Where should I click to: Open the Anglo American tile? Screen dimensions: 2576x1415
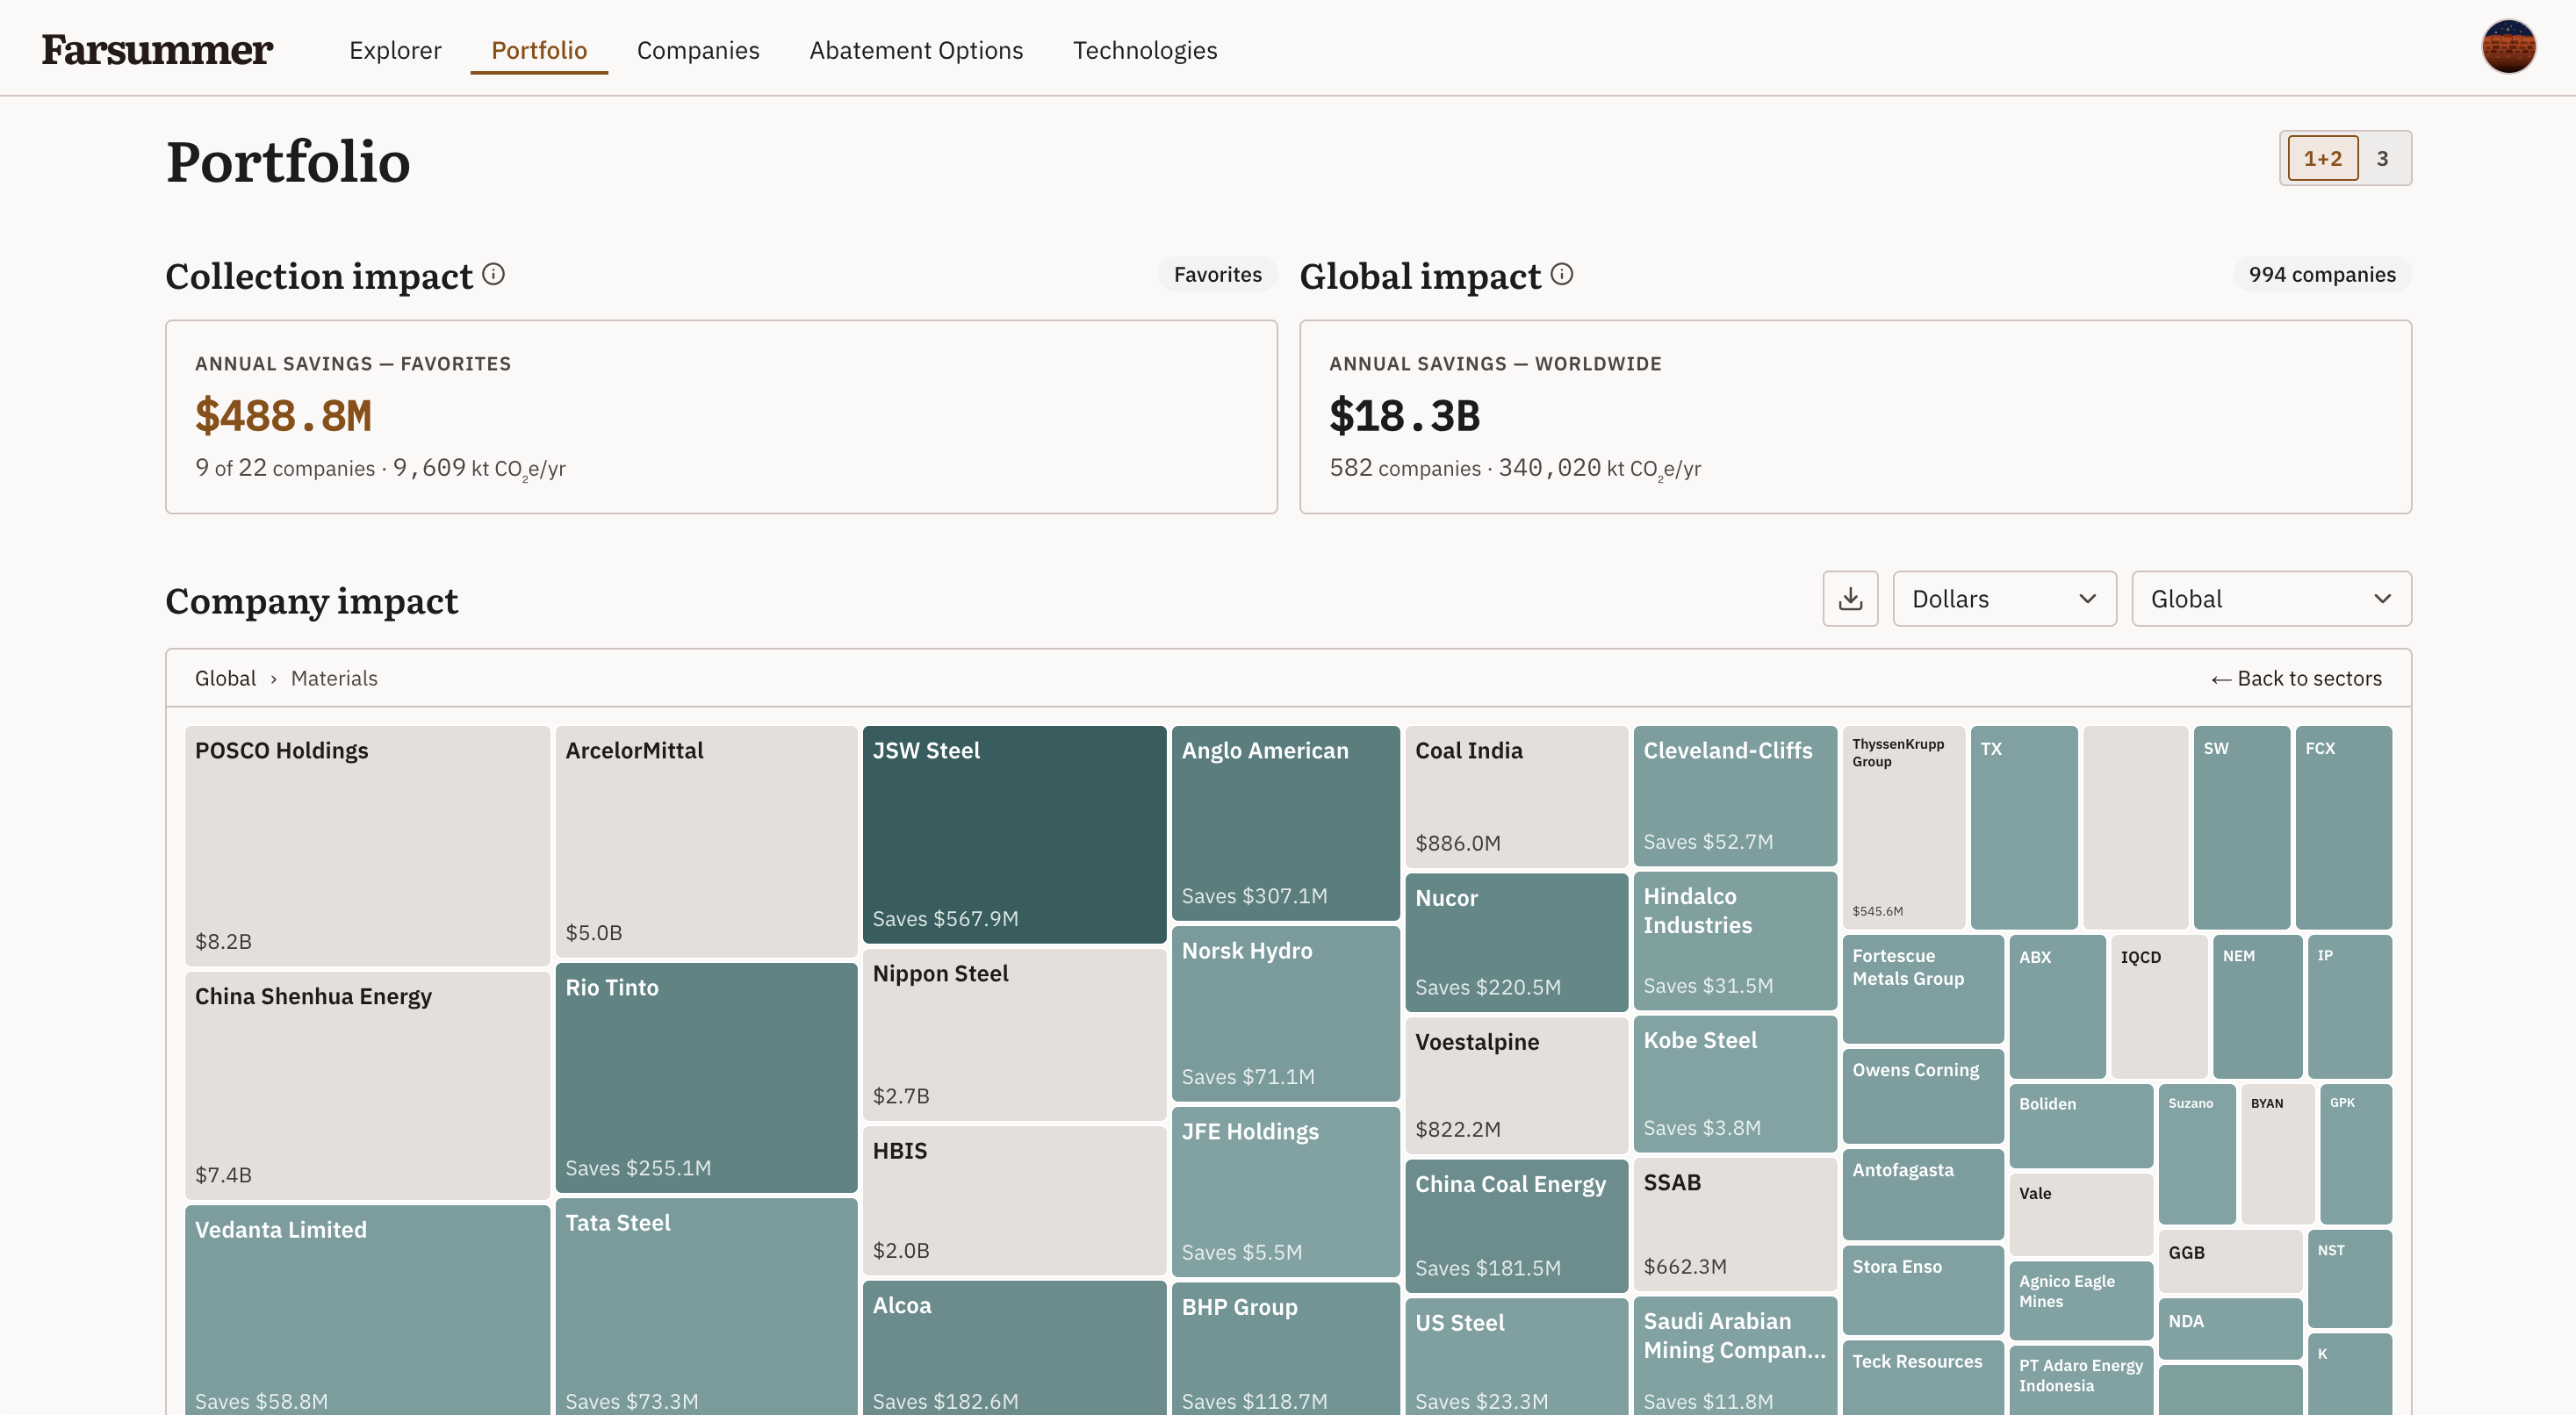[1285, 823]
